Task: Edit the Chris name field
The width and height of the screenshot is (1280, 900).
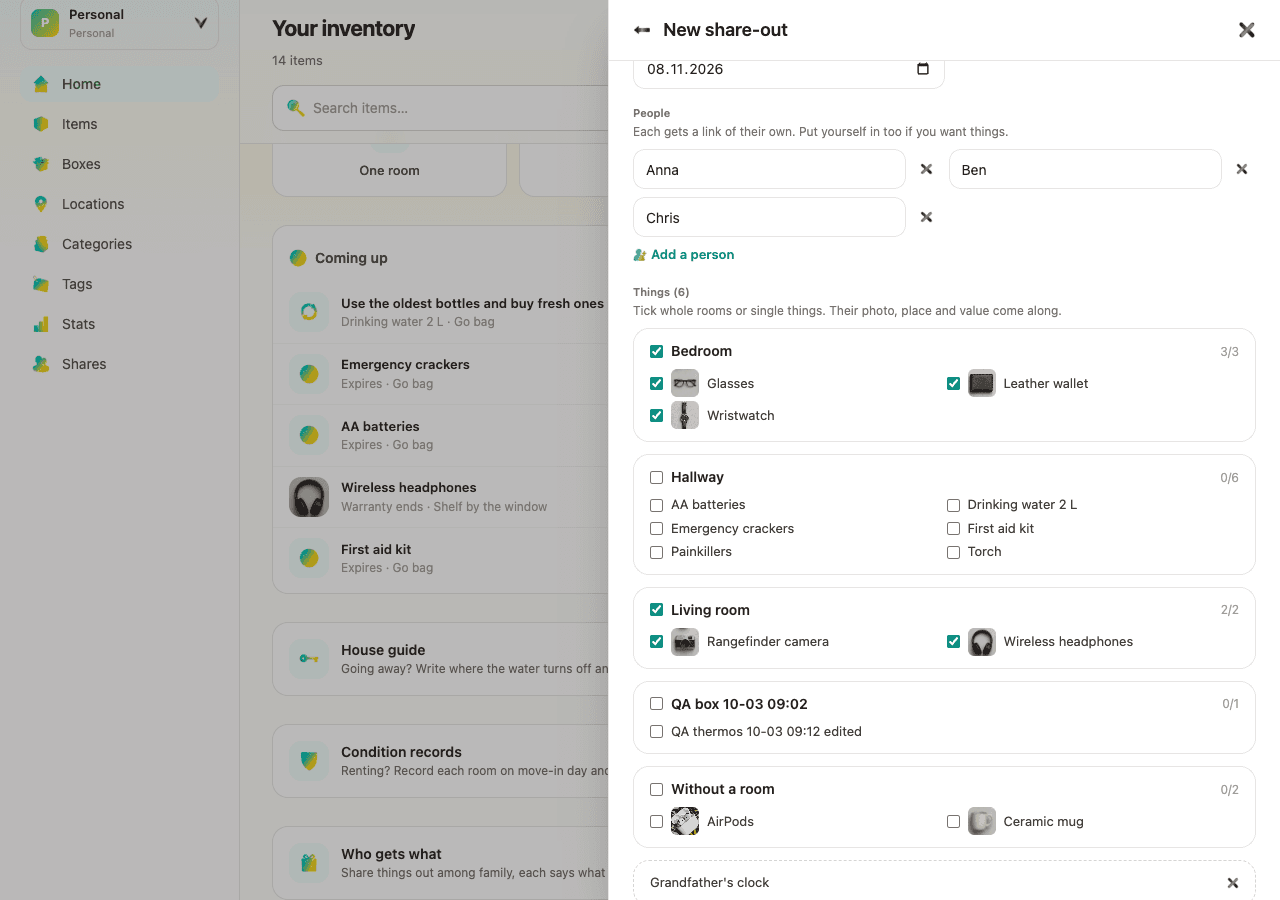Action: pos(769,217)
